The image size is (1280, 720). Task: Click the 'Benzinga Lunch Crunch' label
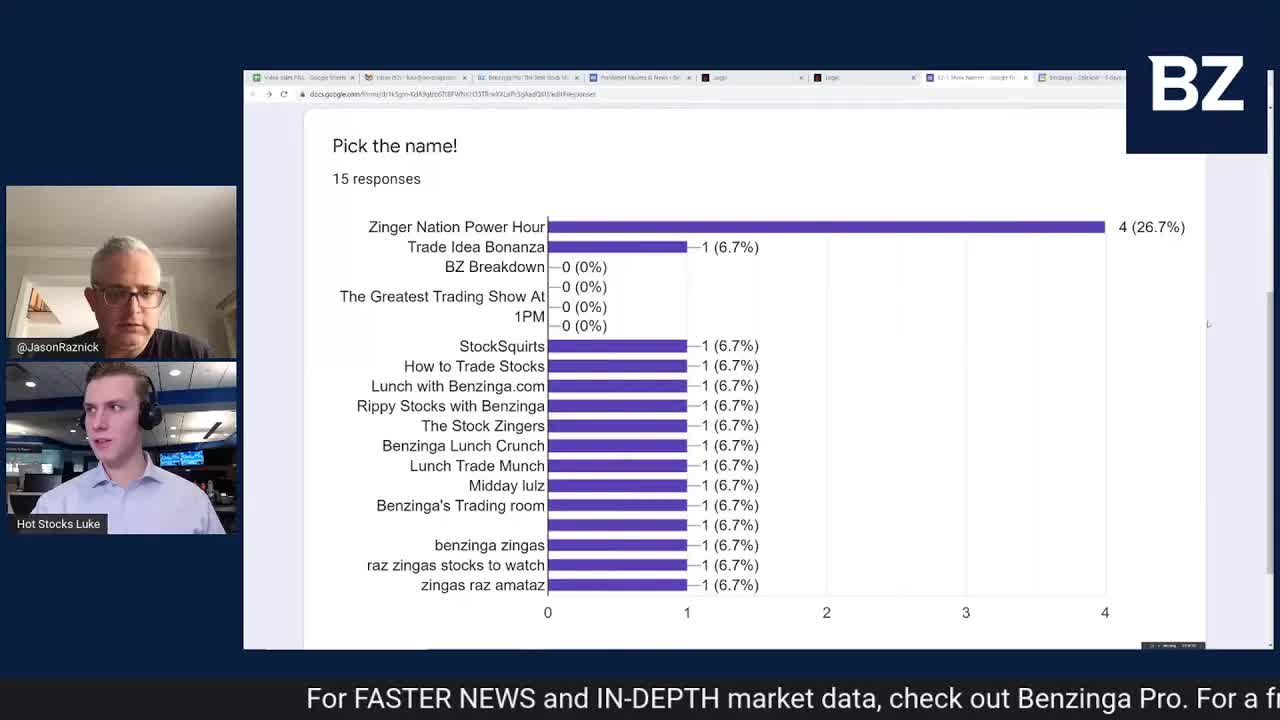pos(463,446)
